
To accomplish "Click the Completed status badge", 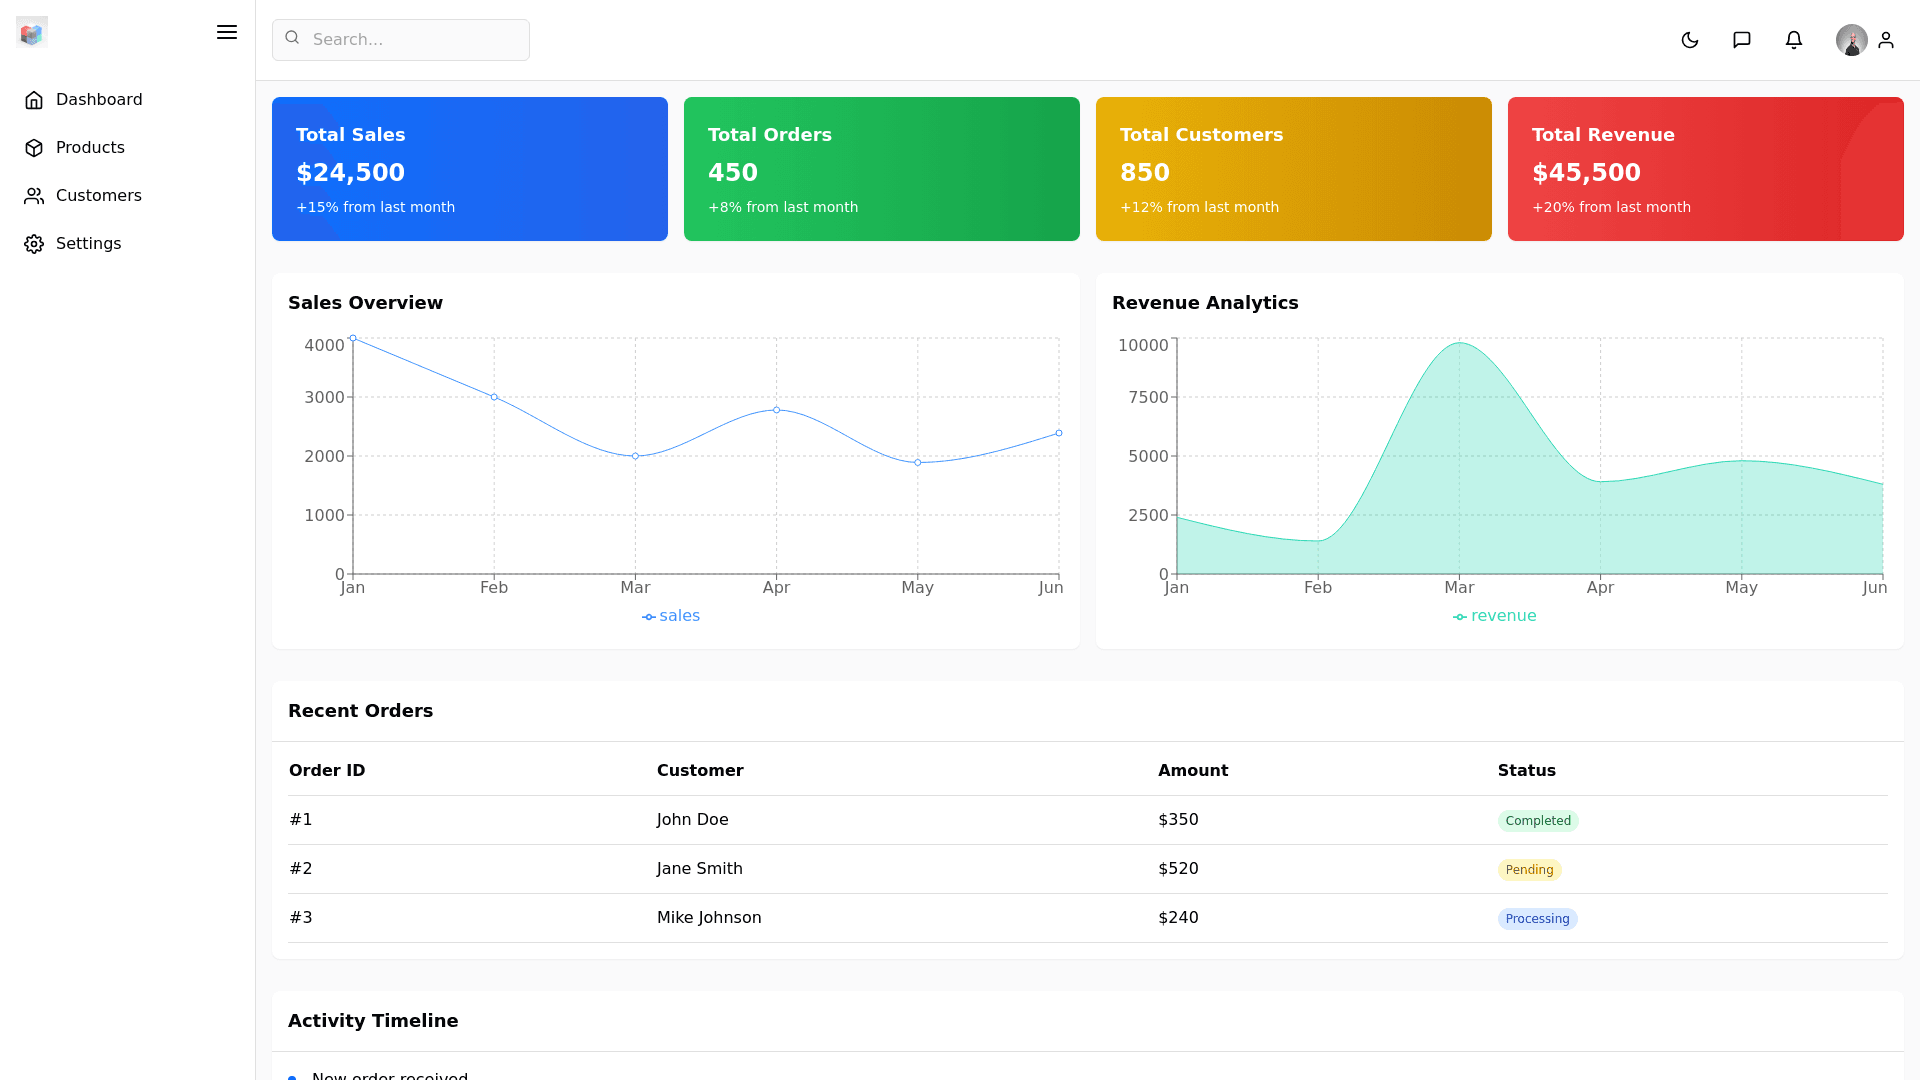I will (x=1537, y=821).
